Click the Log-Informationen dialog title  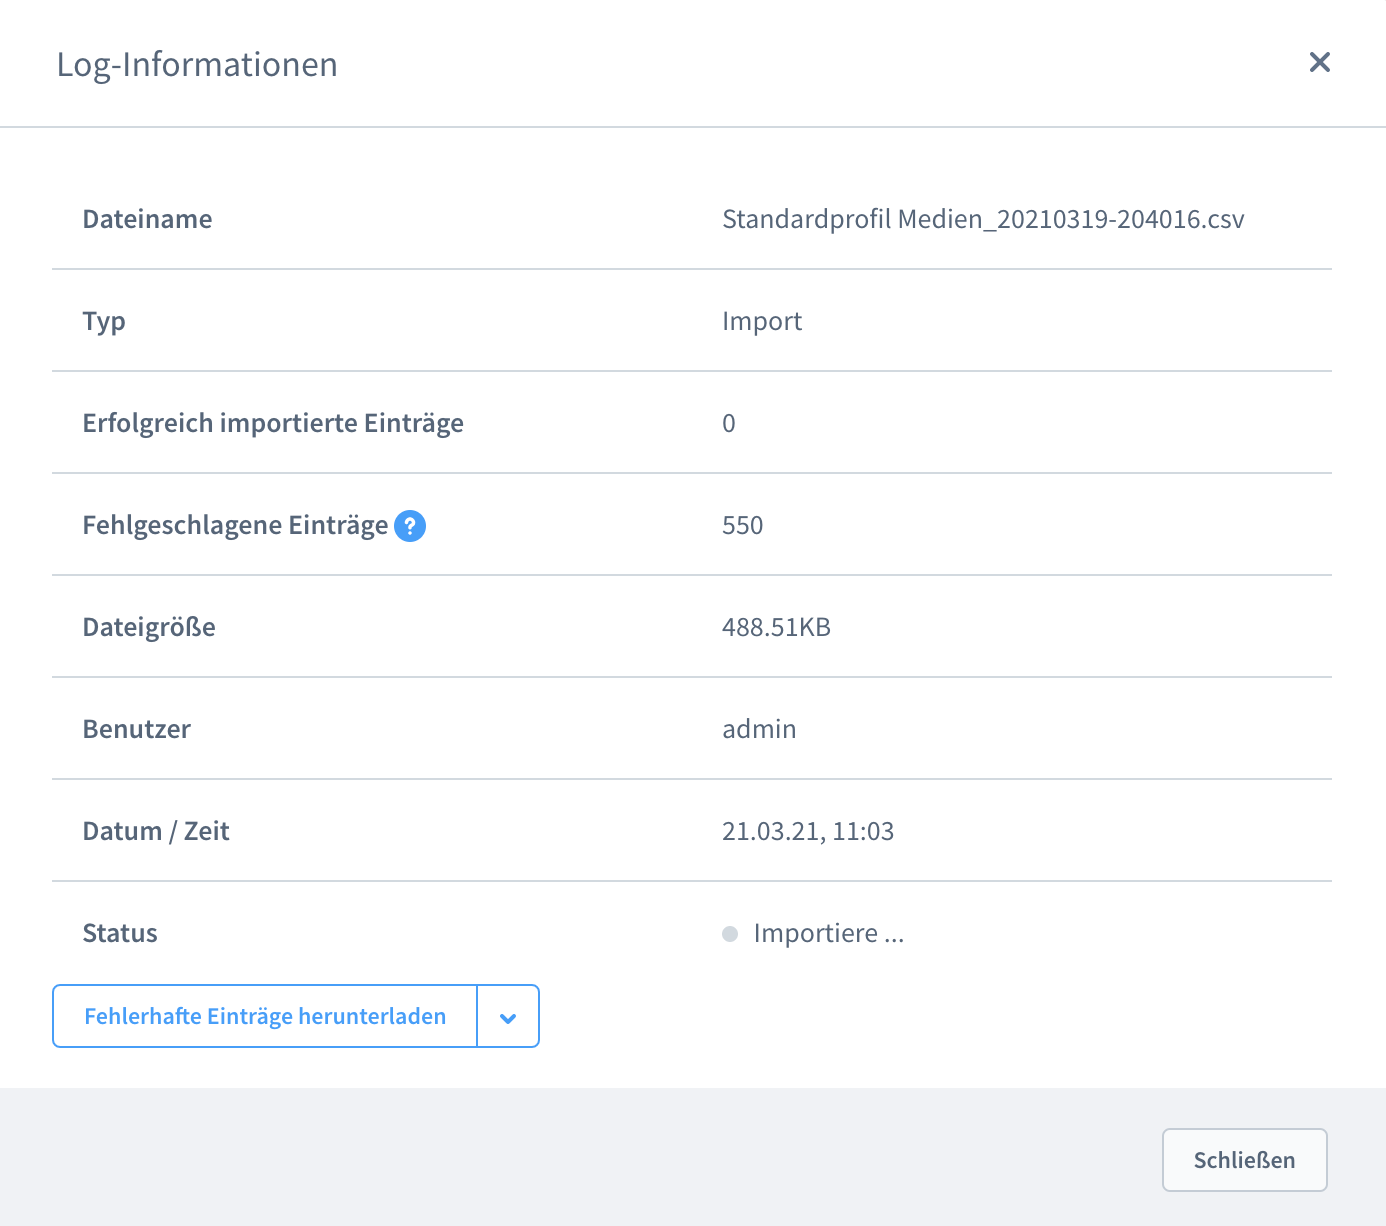[x=197, y=64]
